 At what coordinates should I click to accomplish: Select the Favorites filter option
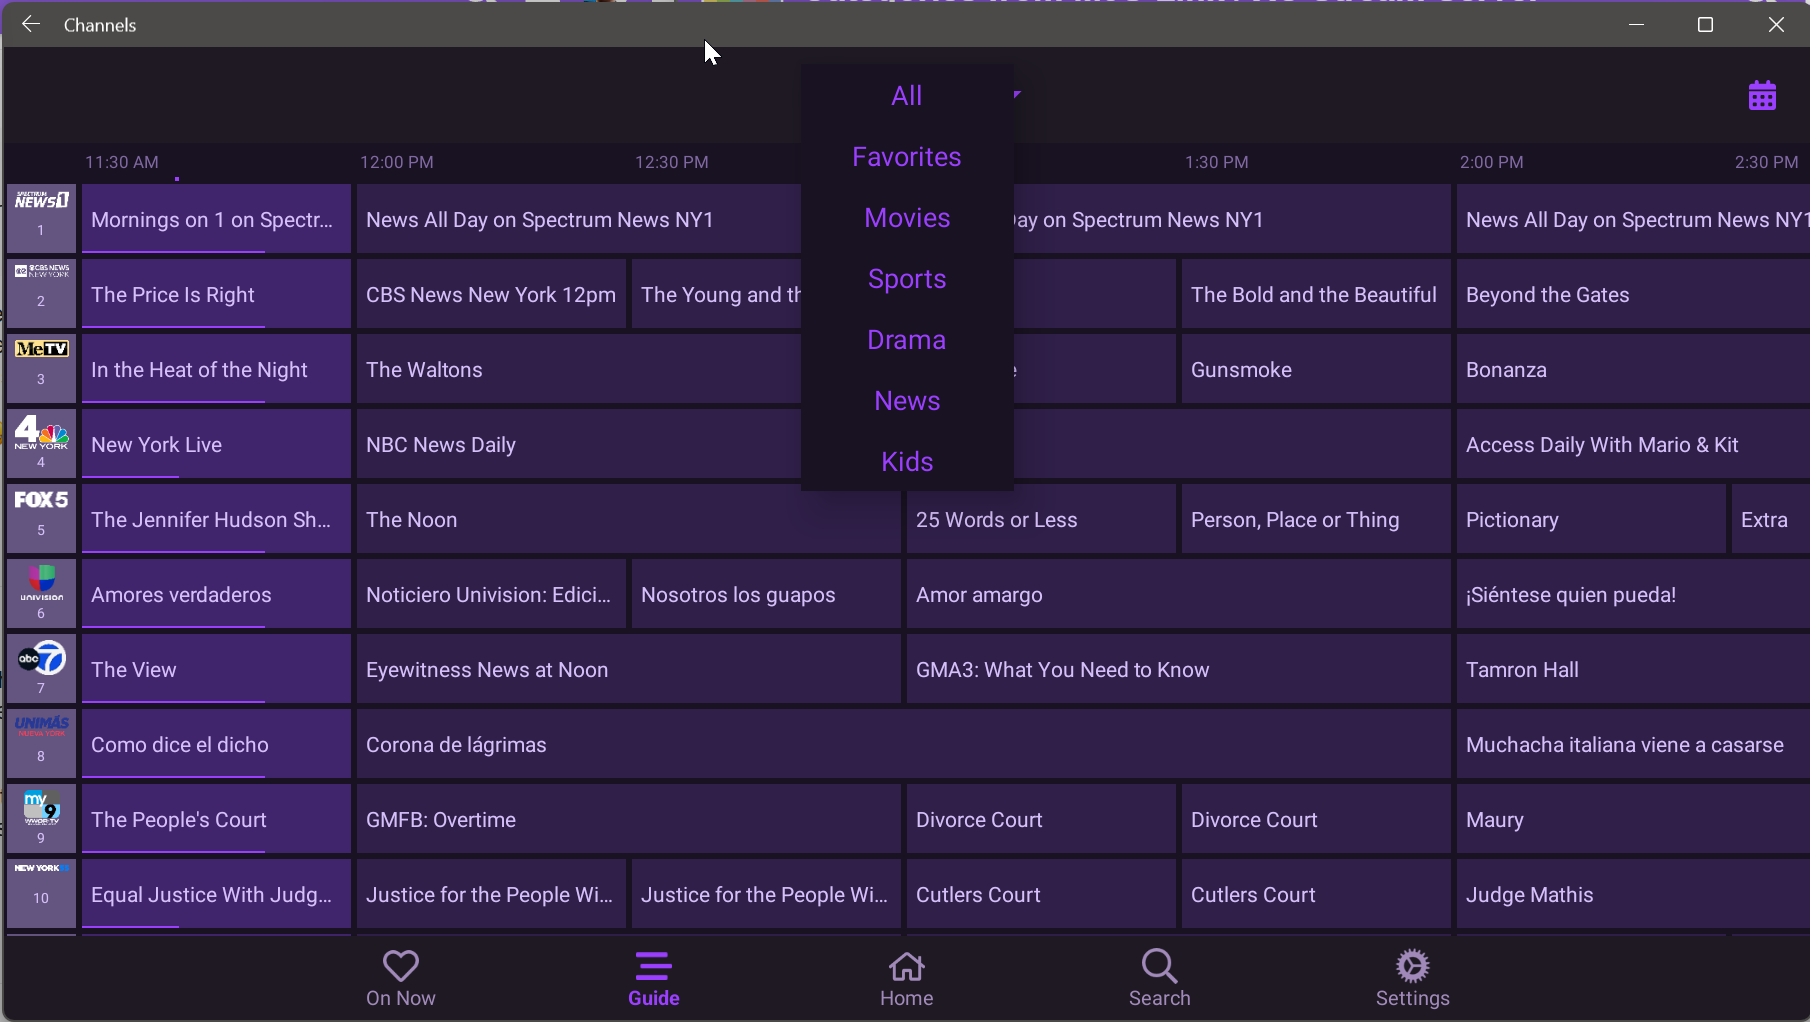(906, 156)
